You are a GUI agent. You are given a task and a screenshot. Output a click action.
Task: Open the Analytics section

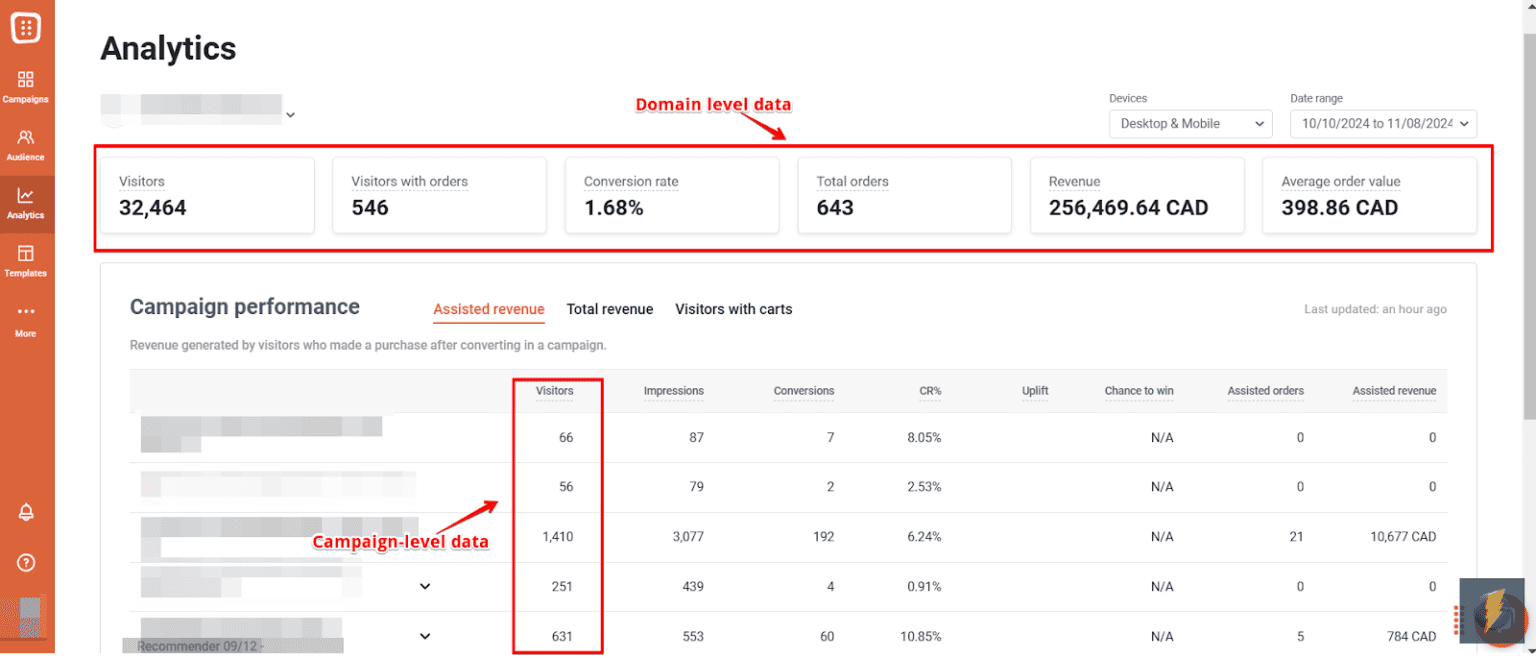25,203
